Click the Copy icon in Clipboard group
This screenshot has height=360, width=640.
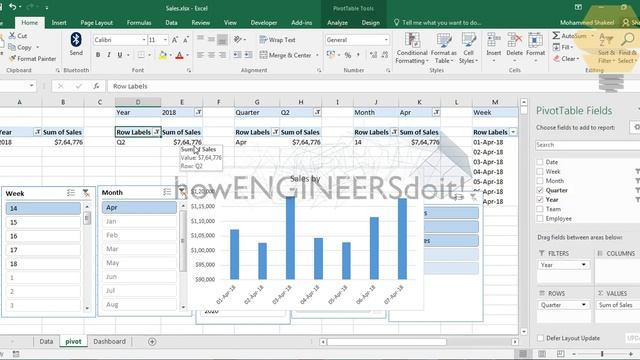tap(12, 47)
